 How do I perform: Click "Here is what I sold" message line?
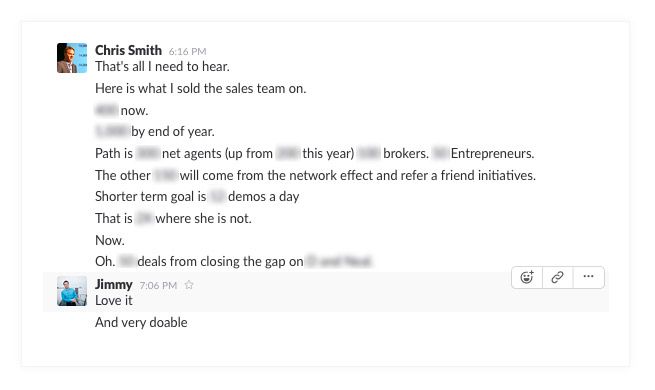201,89
